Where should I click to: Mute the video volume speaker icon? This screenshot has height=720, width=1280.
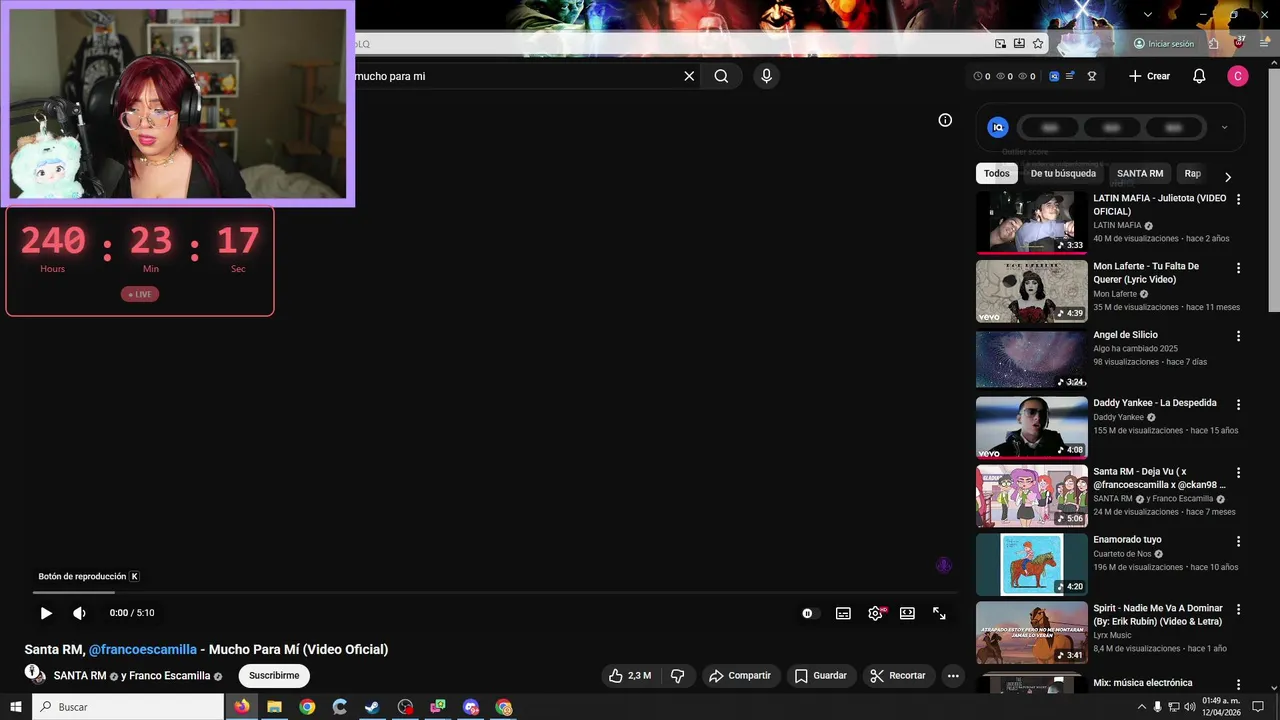pos(79,613)
